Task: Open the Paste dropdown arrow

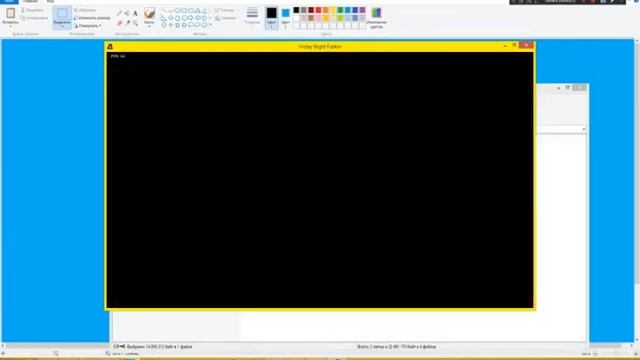Action: click(x=11, y=26)
